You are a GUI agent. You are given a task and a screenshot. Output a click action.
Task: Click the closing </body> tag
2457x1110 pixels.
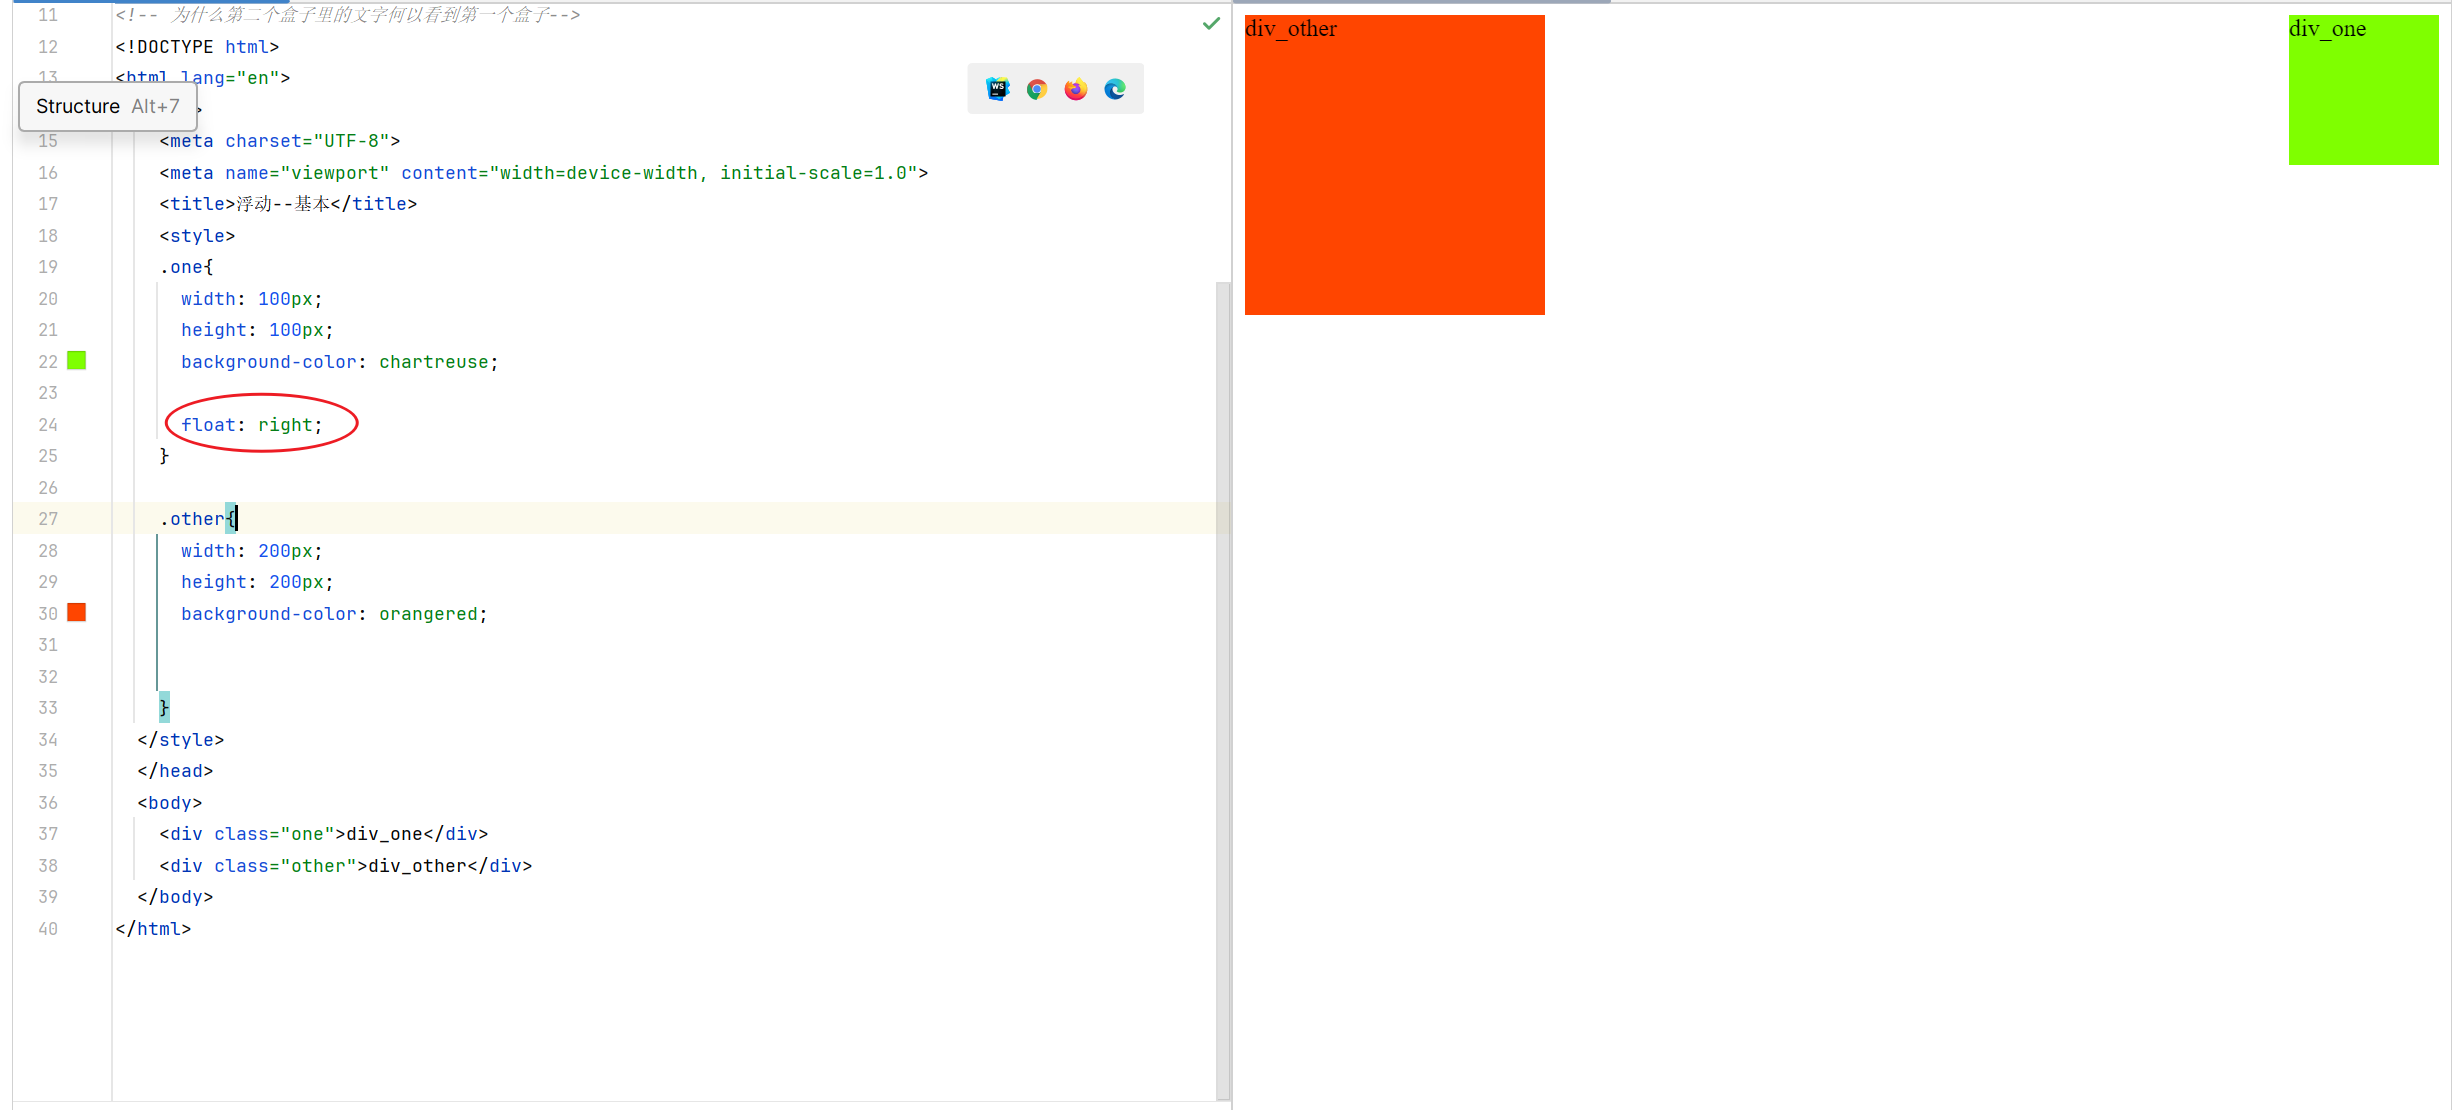coord(175,897)
